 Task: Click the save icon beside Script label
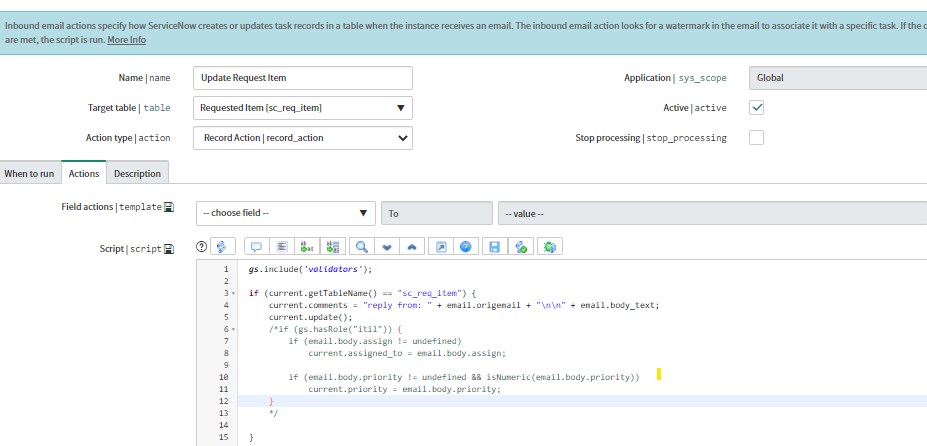[168, 249]
